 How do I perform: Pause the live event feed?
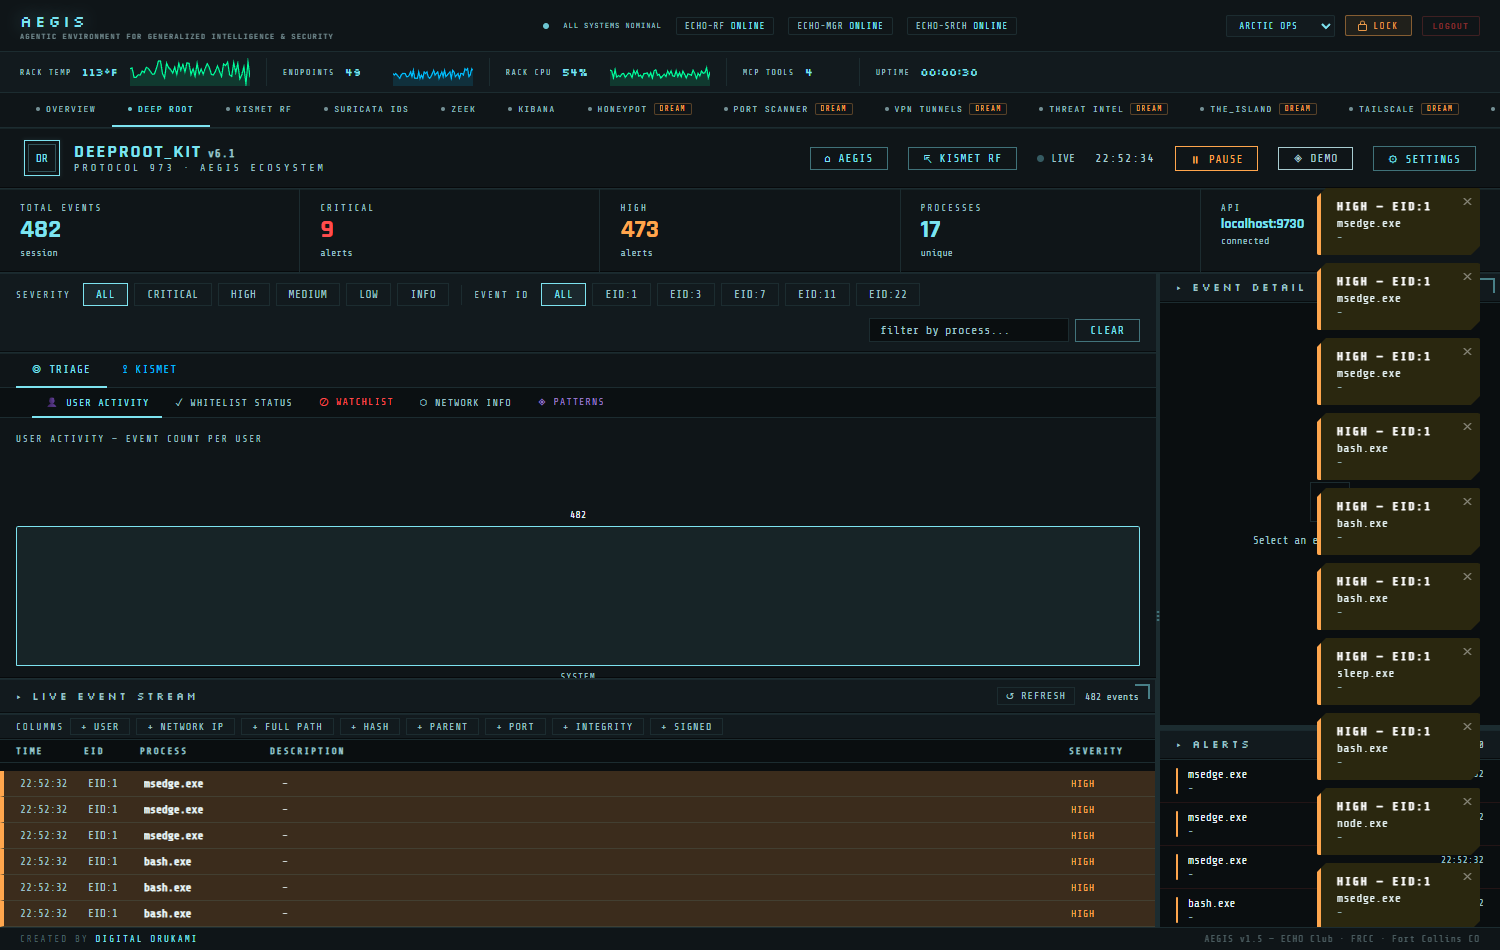(1217, 159)
